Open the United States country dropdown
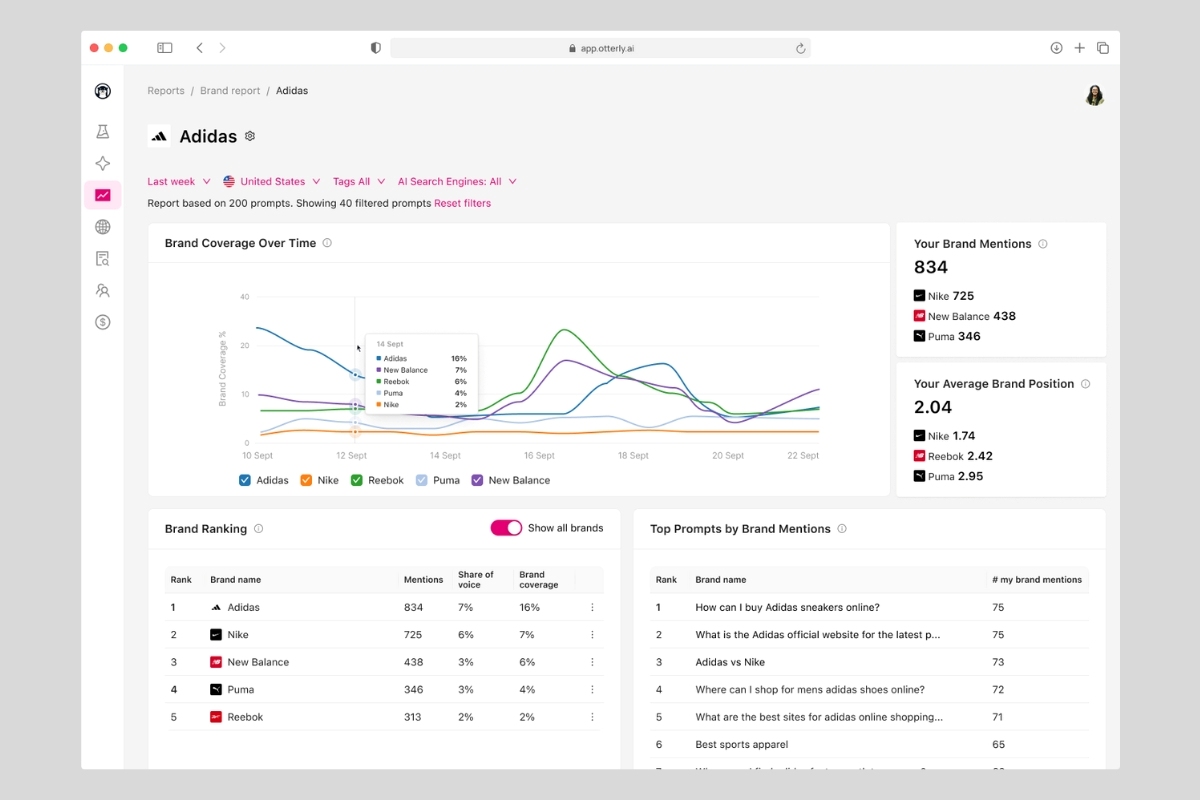 point(271,182)
